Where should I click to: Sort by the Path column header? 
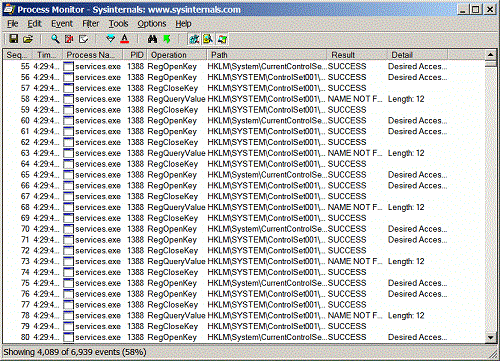click(x=267, y=55)
